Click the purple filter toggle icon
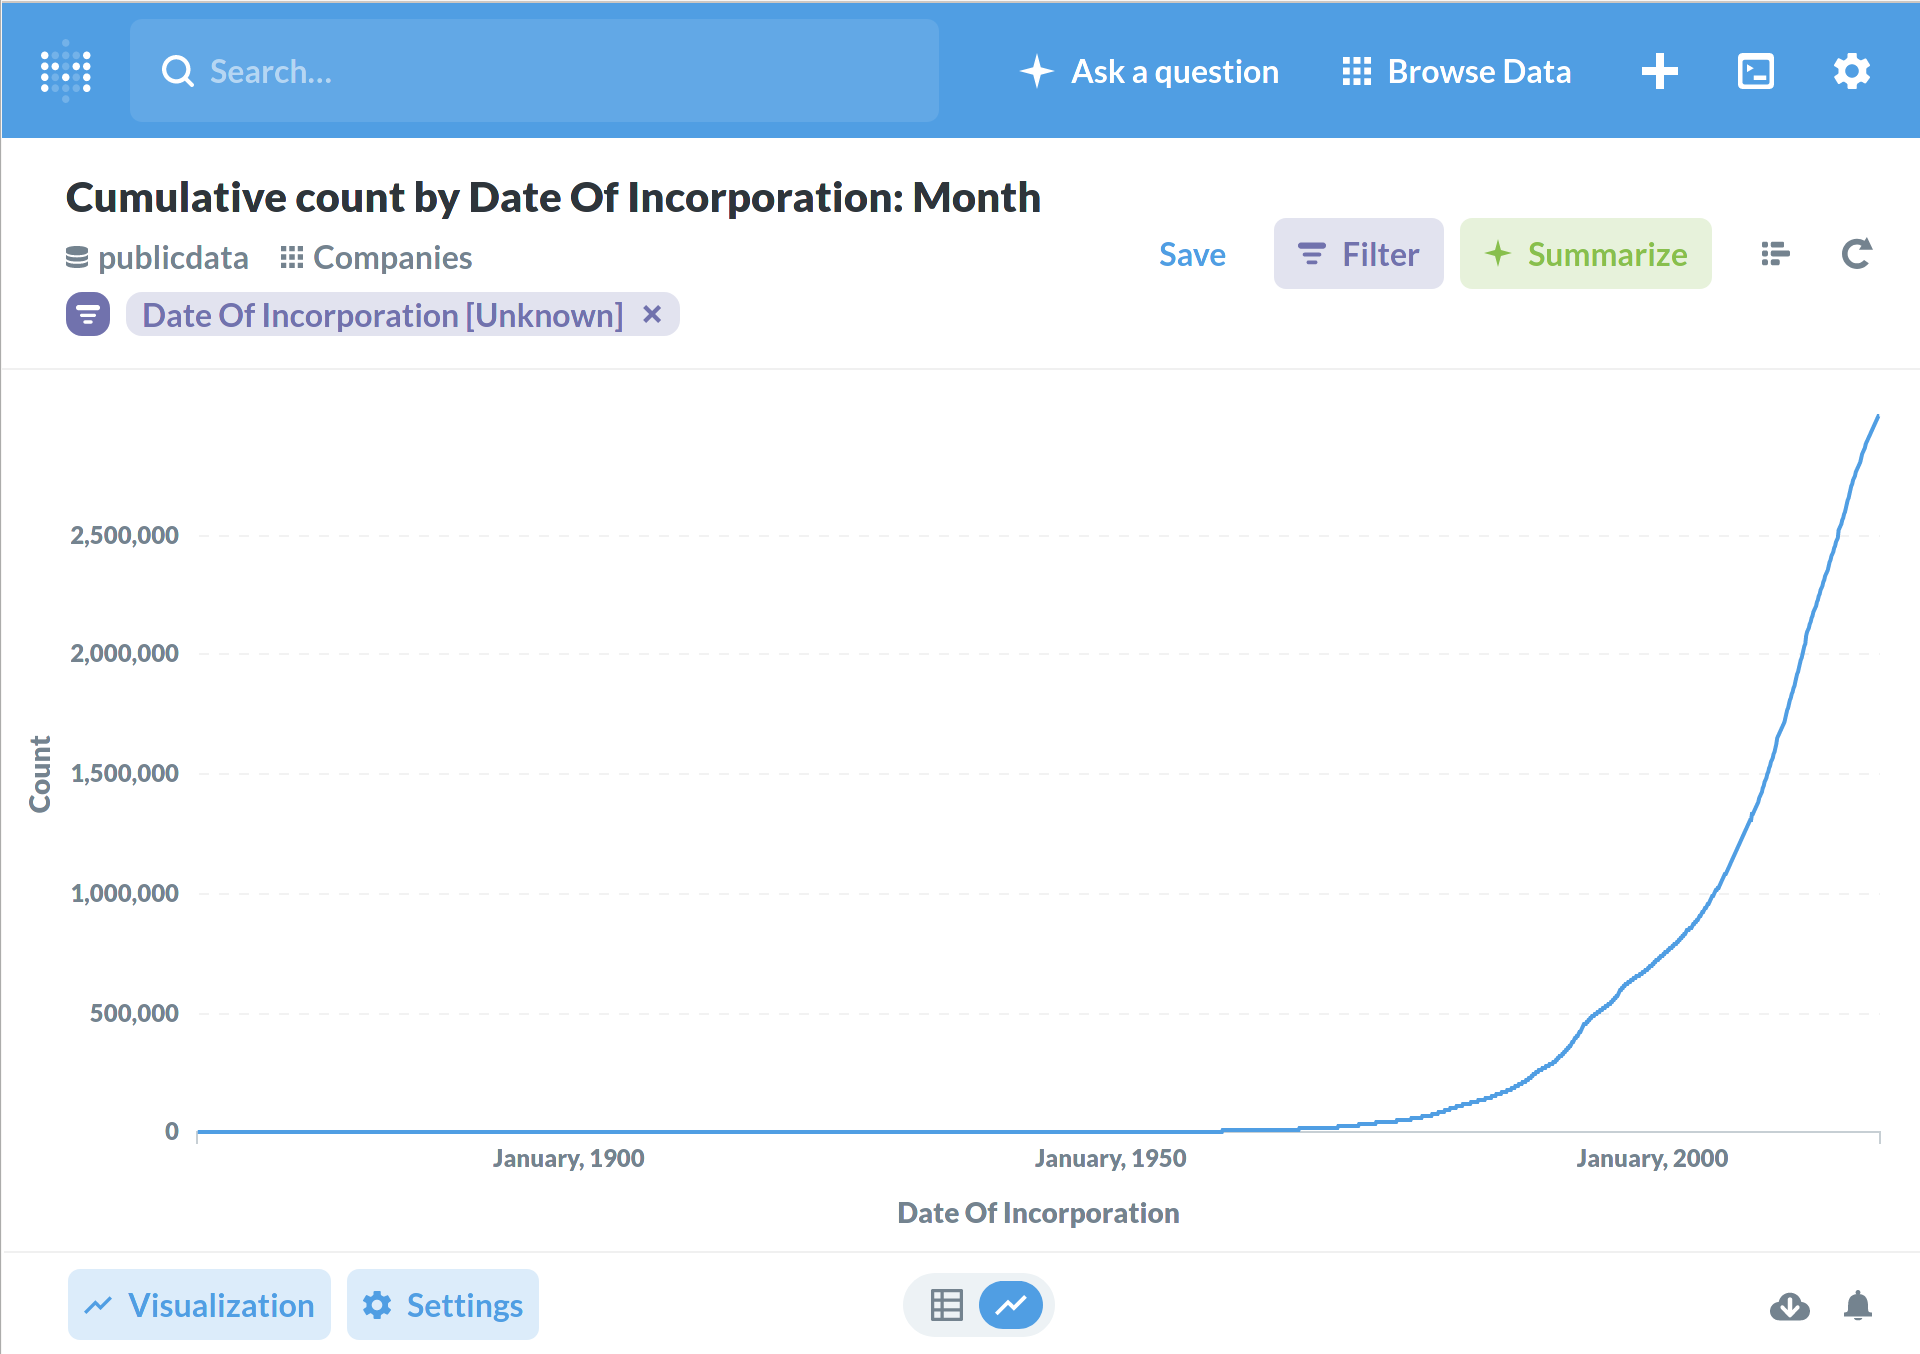Image resolution: width=1920 pixels, height=1354 pixels. coord(88,315)
